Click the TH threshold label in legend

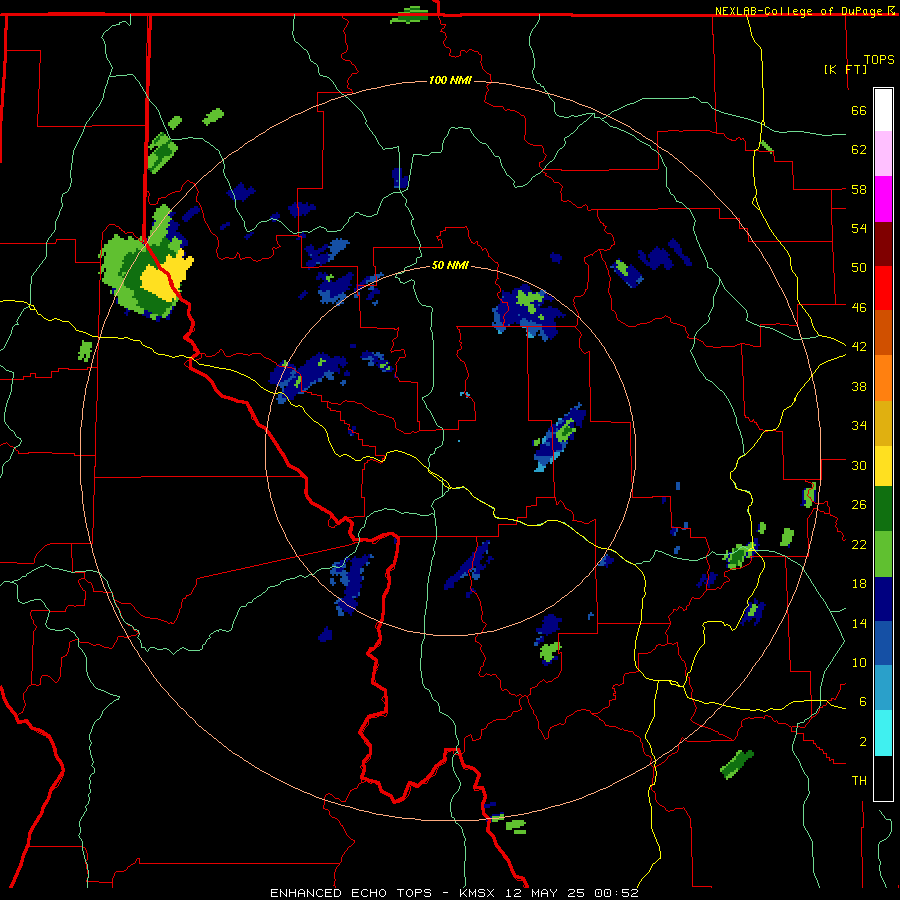[x=859, y=781]
